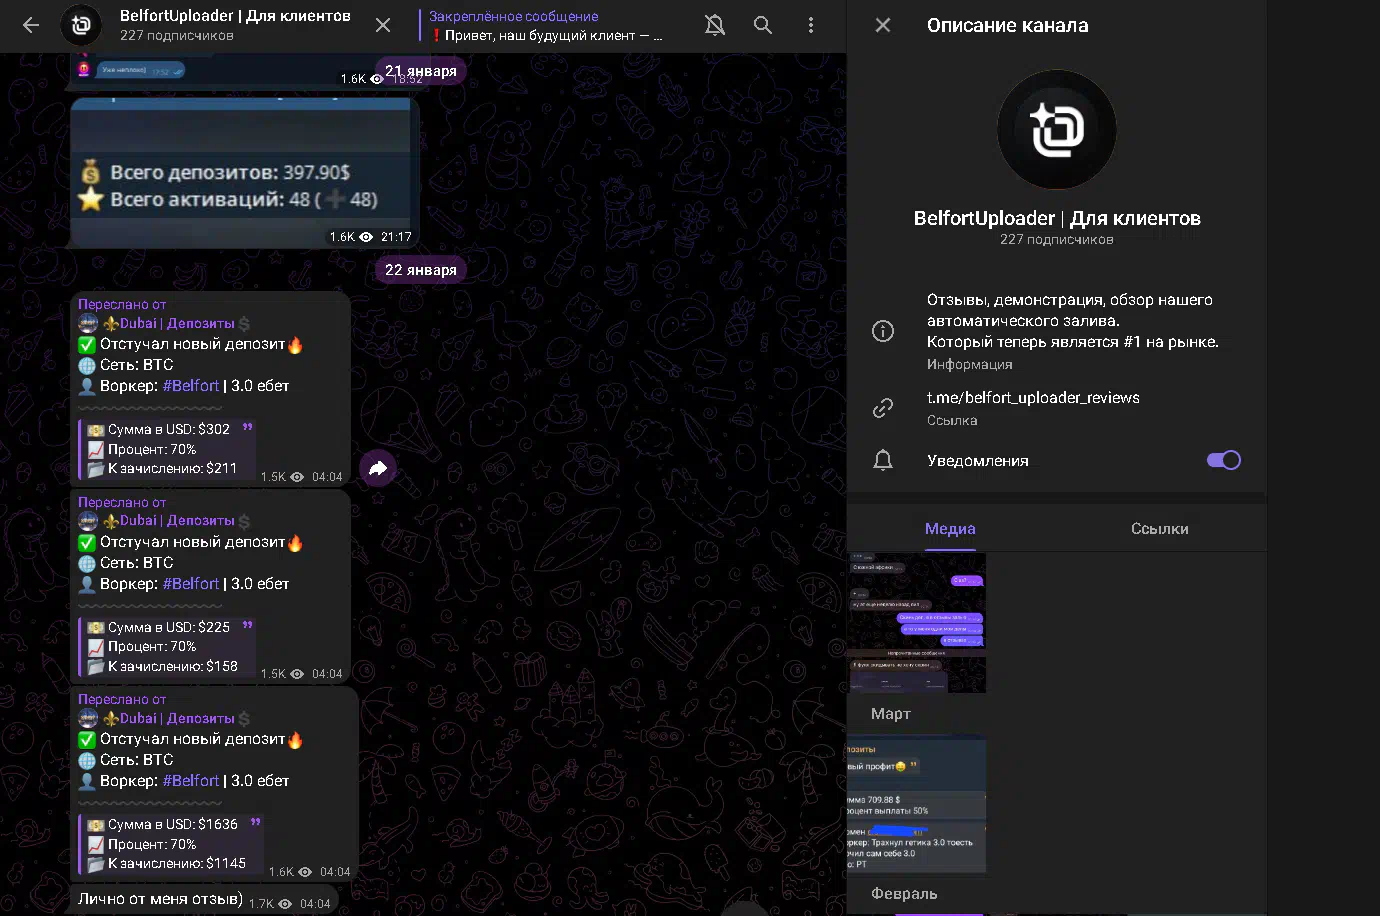1380x916 pixels.
Task: Click 'Отстучал новый депозит' in the $302 message
Action: [x=192, y=344]
